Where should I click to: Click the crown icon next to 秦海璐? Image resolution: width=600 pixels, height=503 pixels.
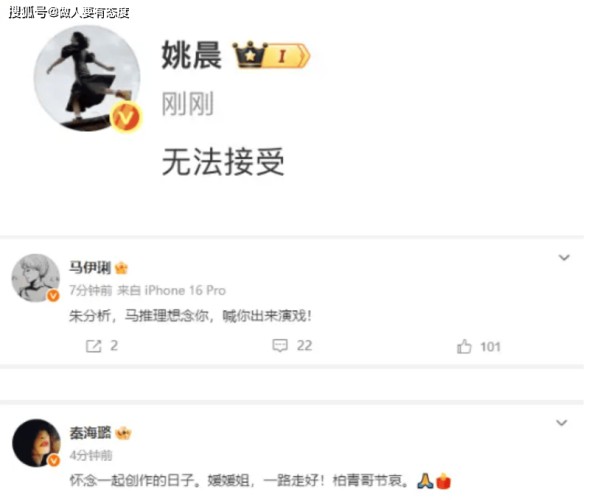coord(123,433)
